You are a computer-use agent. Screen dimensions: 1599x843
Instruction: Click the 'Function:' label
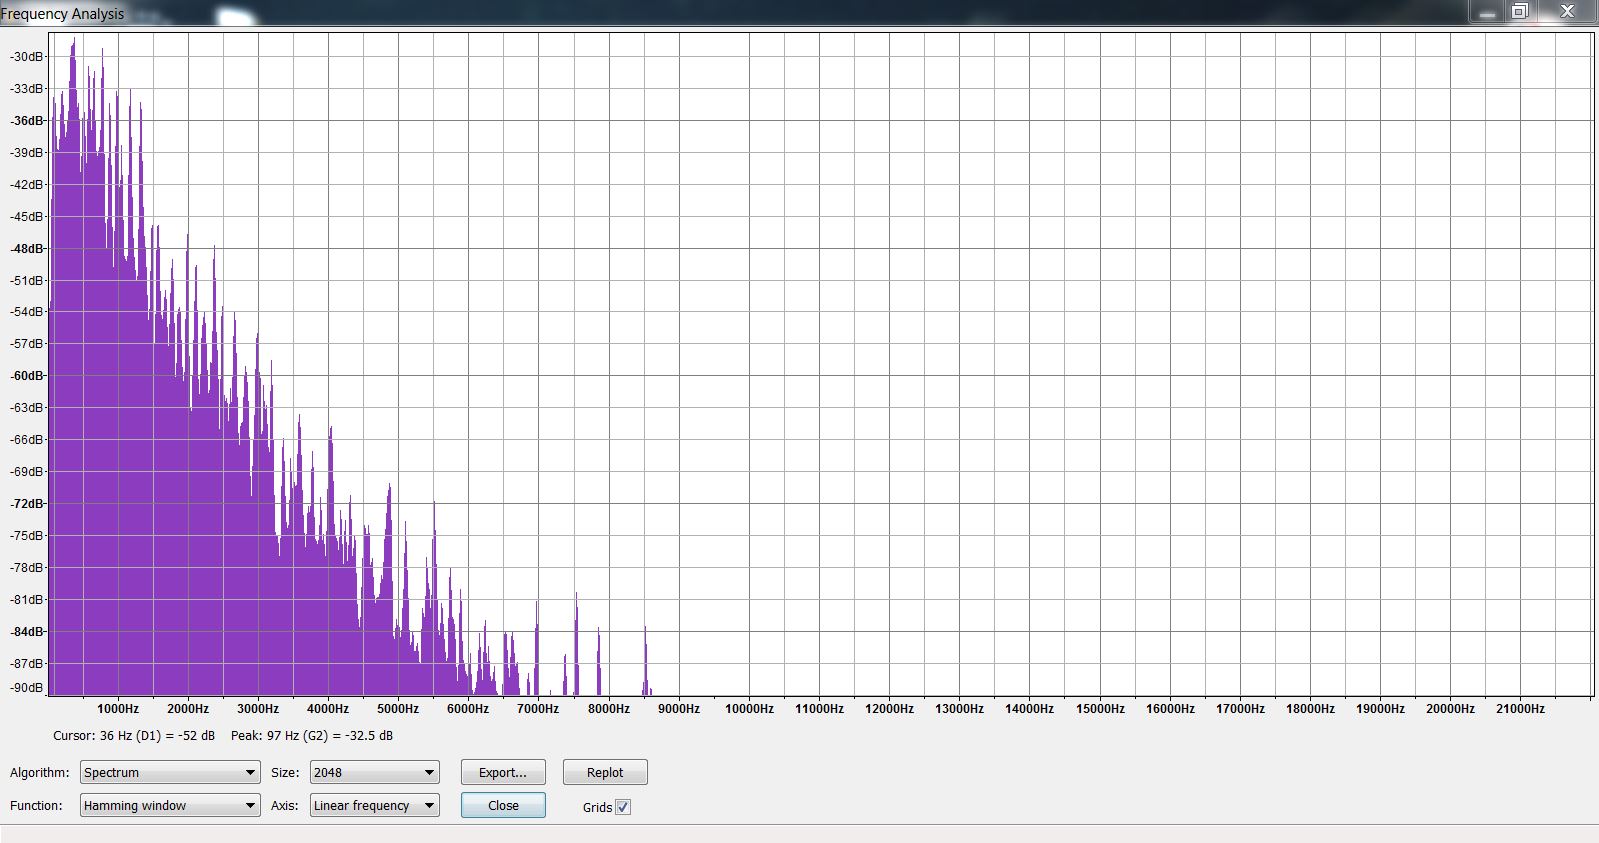36,806
